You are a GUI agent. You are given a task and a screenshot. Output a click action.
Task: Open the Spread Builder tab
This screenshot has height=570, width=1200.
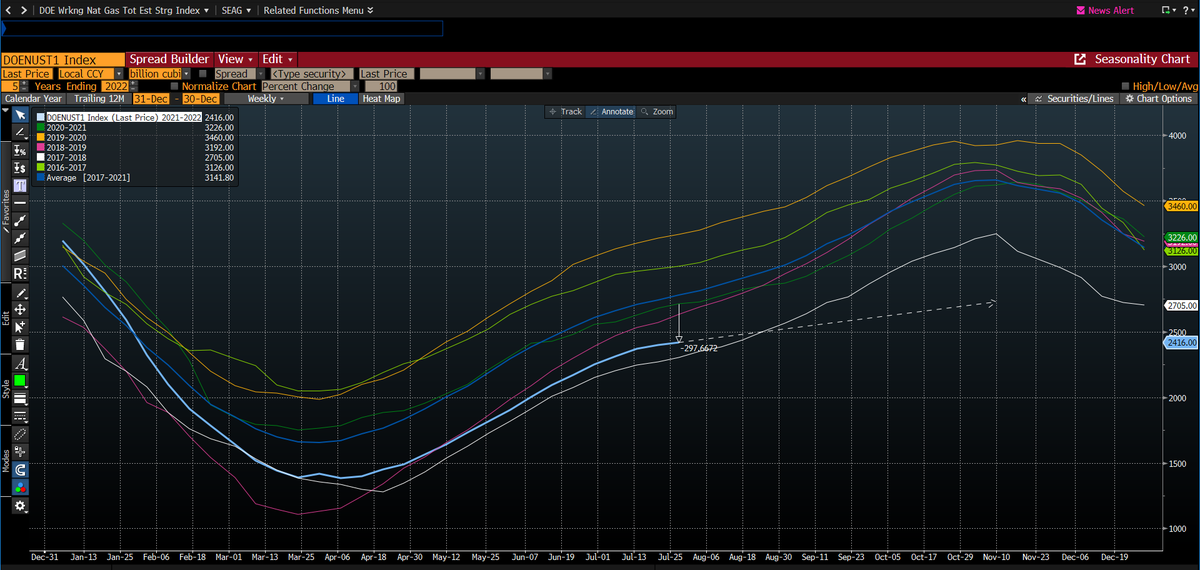(170, 59)
